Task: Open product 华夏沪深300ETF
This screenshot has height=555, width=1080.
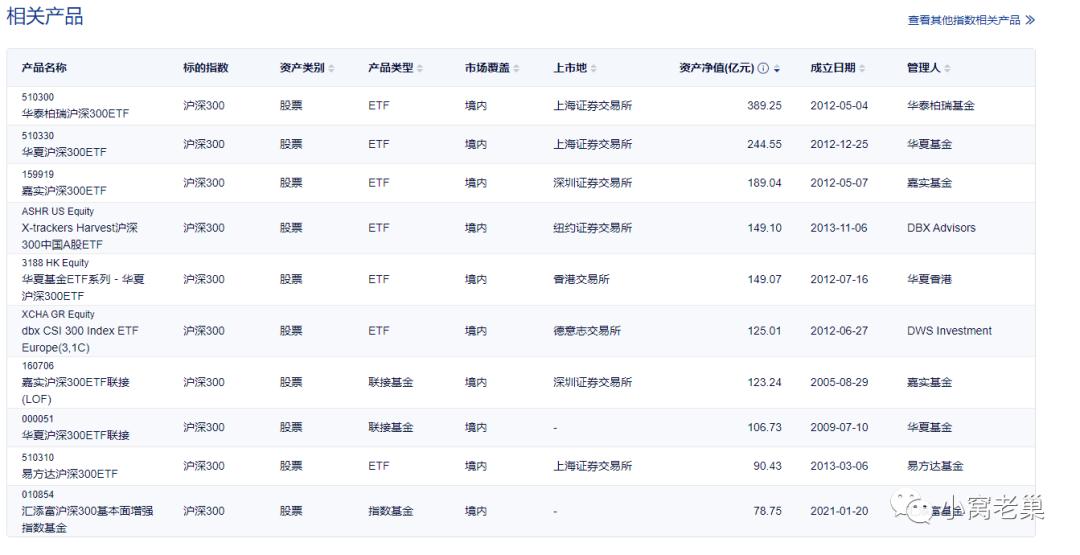Action: pyautogui.click(x=64, y=152)
